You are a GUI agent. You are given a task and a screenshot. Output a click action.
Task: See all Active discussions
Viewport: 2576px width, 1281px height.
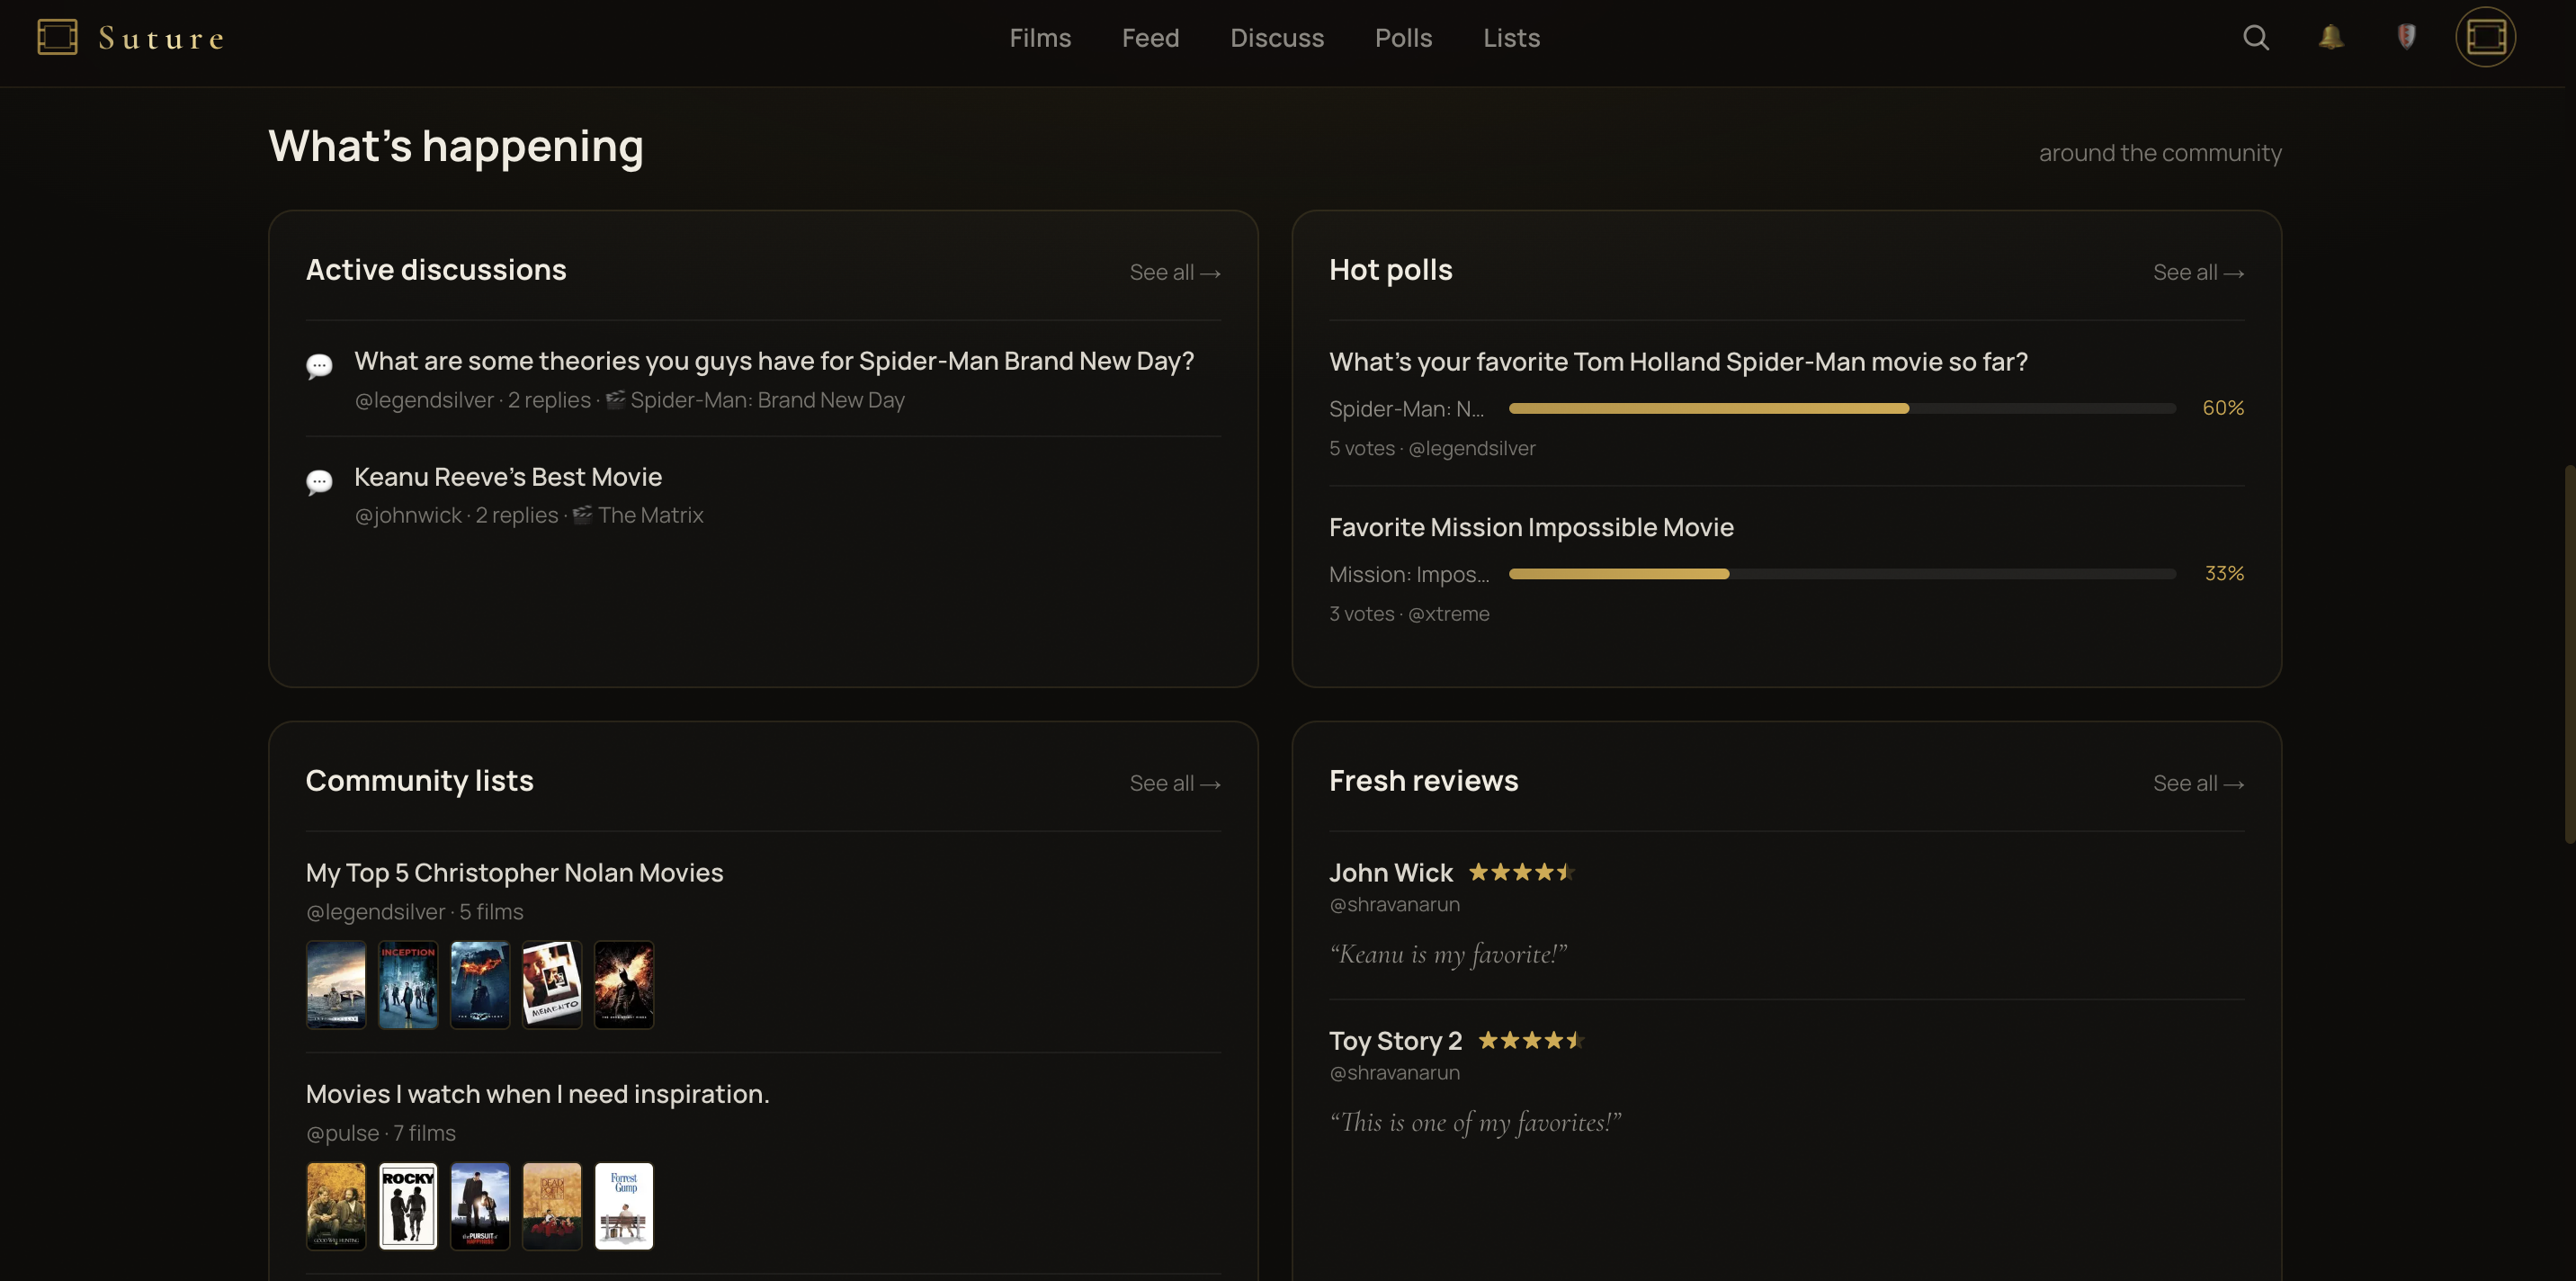click(x=1175, y=272)
